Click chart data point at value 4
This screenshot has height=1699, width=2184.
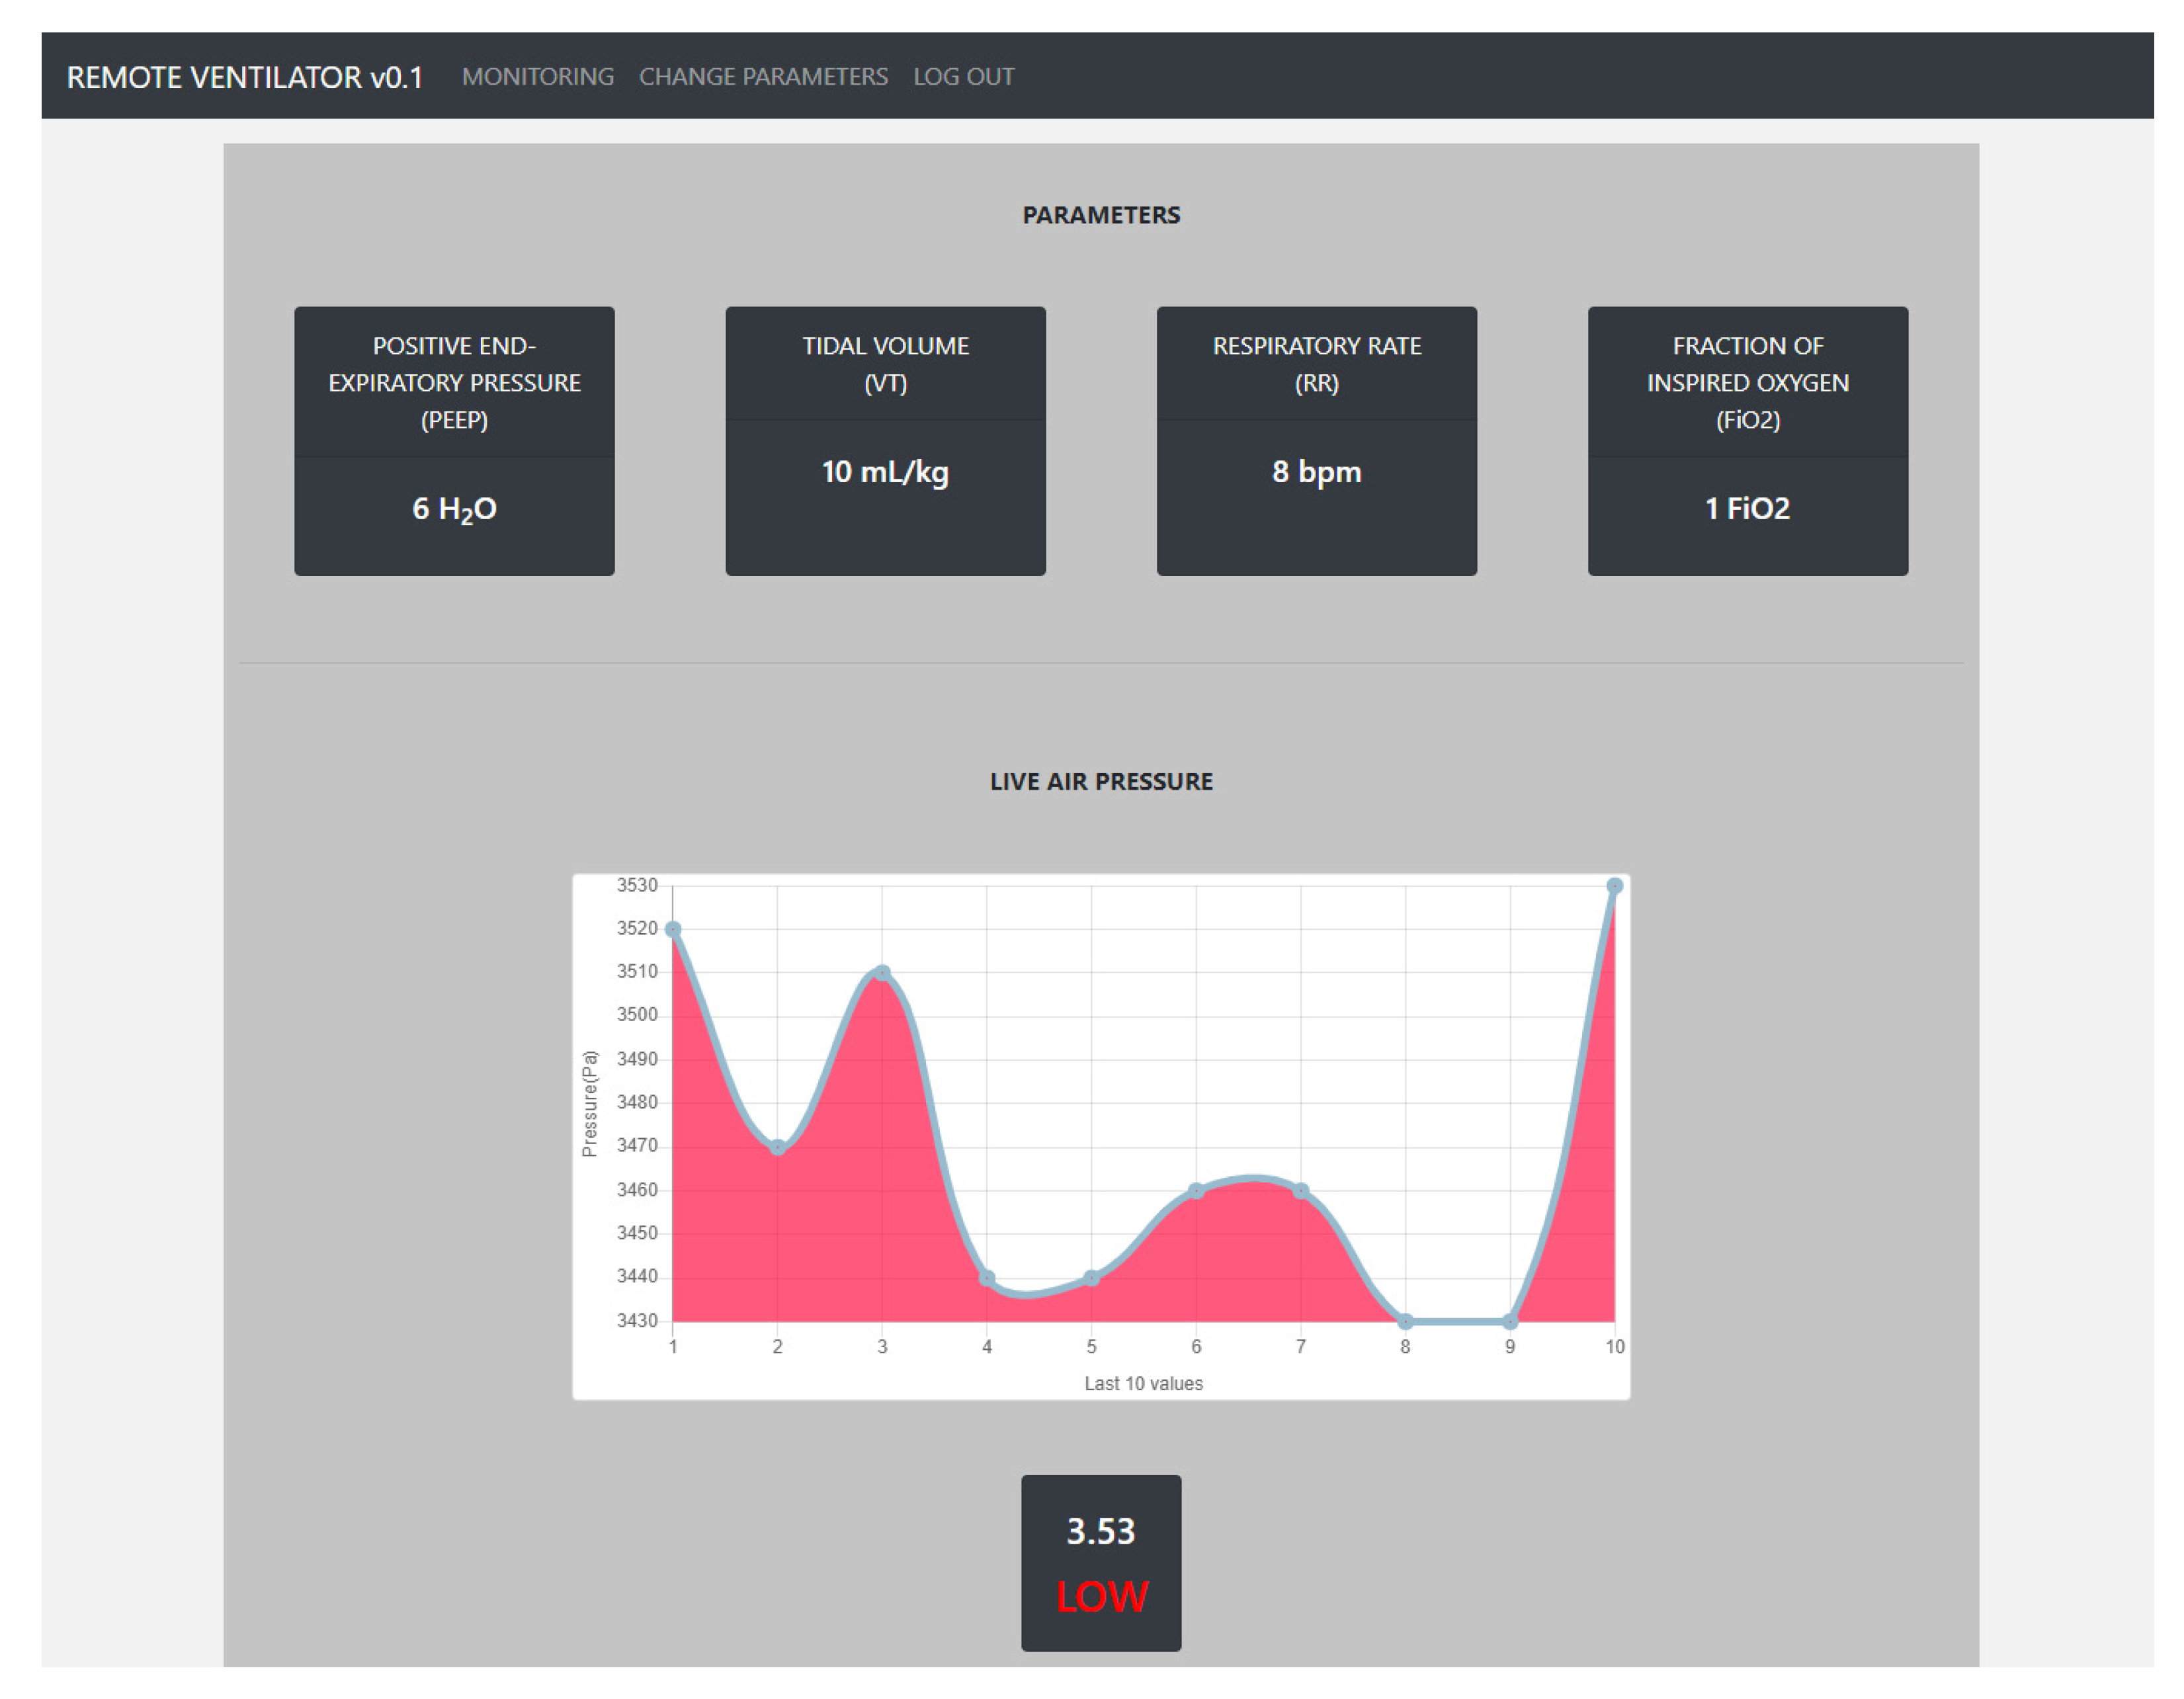tap(987, 1278)
